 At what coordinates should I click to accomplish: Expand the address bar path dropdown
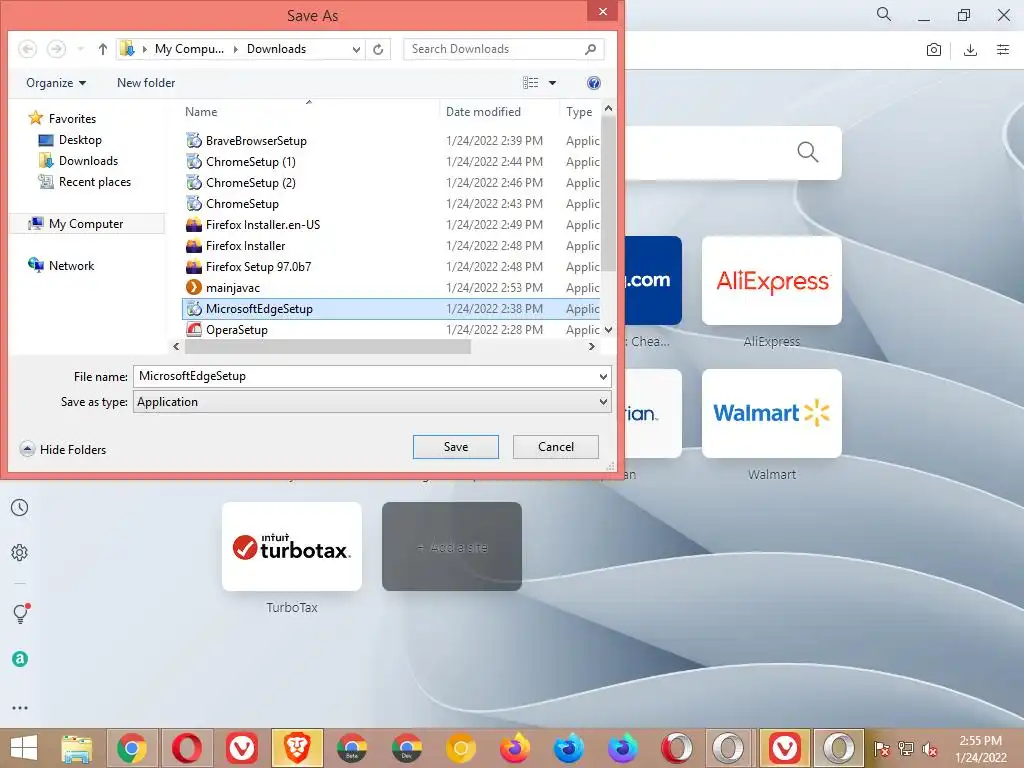(356, 49)
